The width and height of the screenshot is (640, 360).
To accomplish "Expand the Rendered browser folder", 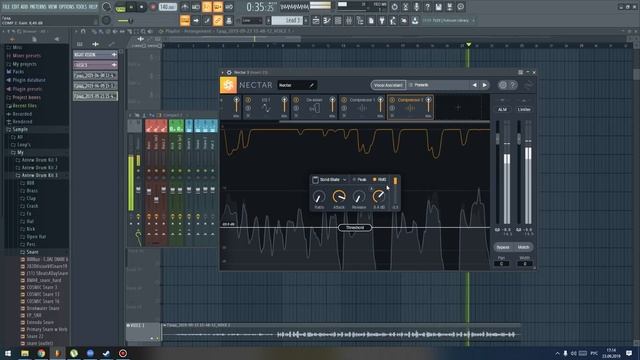I will [x=22, y=122].
